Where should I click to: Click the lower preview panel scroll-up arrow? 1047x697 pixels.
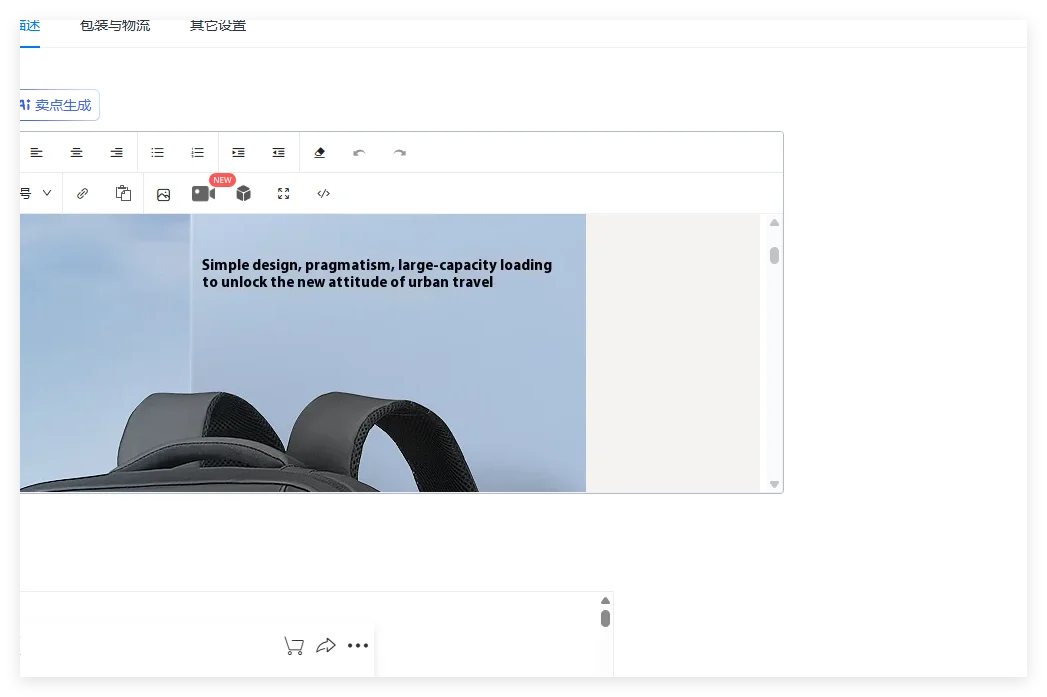[606, 601]
